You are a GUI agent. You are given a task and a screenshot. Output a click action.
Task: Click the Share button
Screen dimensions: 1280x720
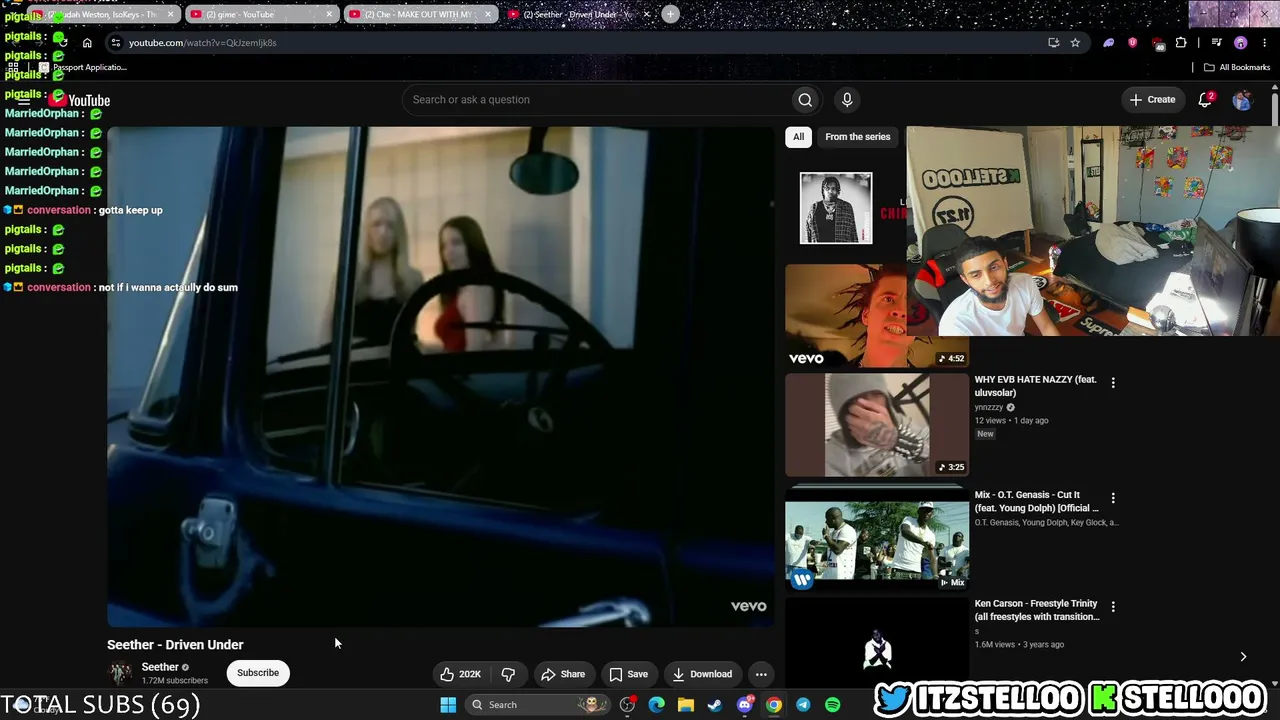(x=563, y=674)
